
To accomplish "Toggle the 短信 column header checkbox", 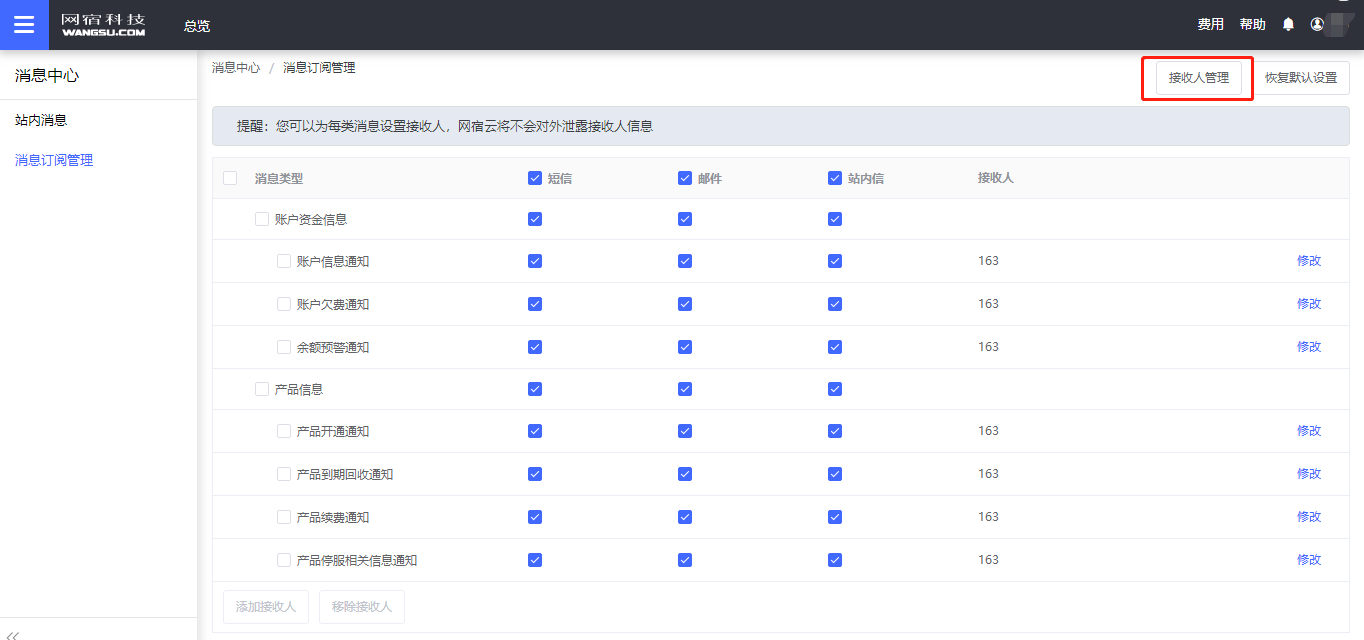I will coord(535,178).
